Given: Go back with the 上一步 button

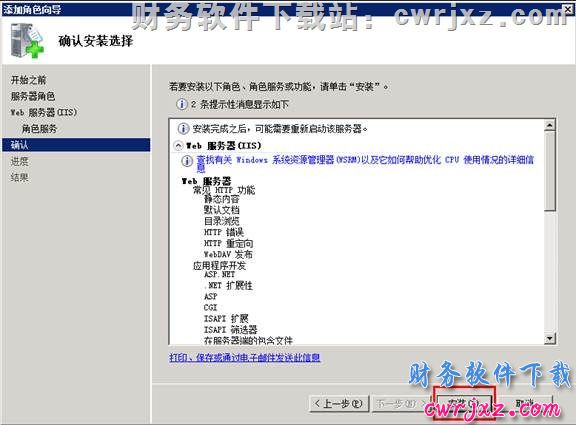Looking at the screenshot, I should pyautogui.click(x=340, y=404).
